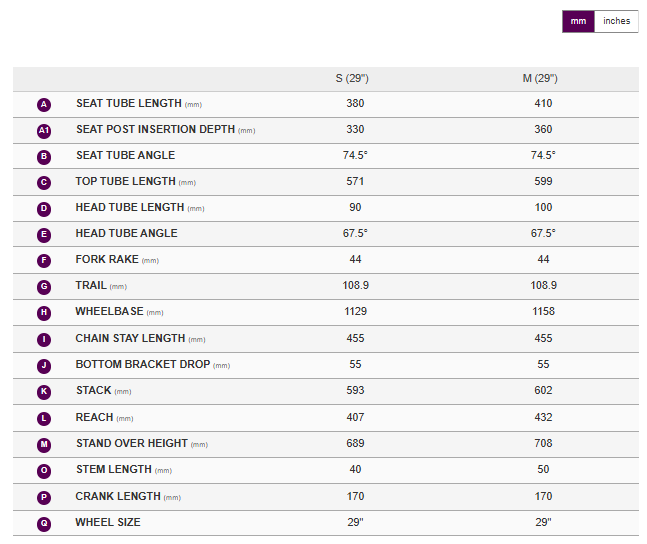Click the B seat tube angle badge
This screenshot has height=544, width=647.
point(44,156)
